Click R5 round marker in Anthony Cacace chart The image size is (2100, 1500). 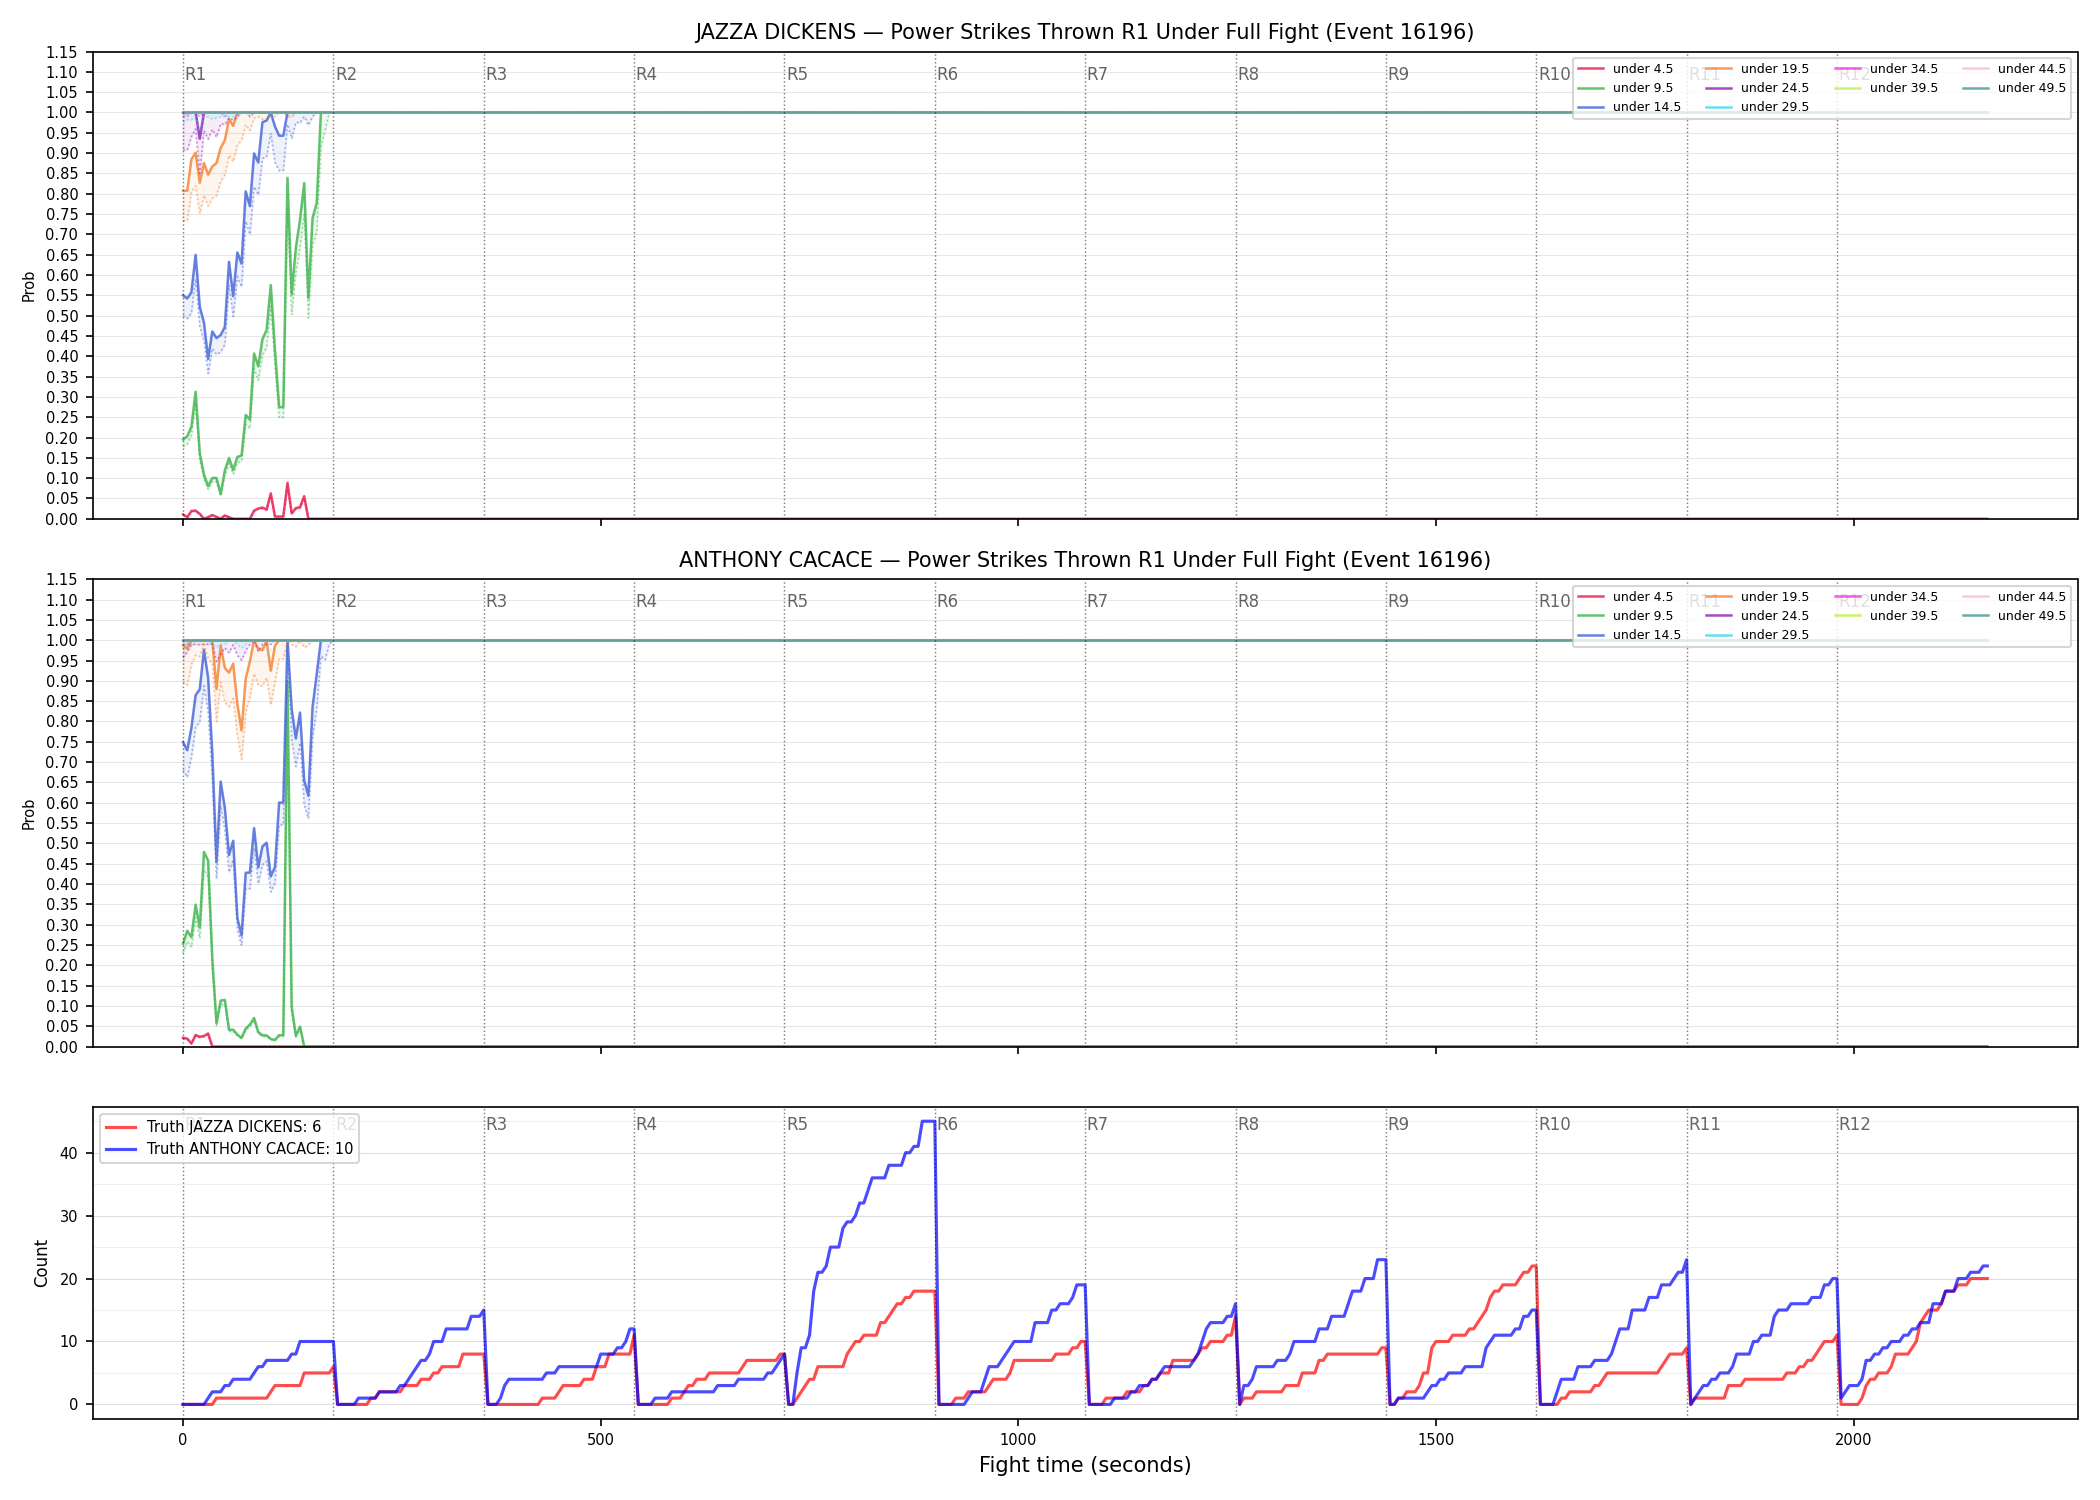[x=797, y=601]
